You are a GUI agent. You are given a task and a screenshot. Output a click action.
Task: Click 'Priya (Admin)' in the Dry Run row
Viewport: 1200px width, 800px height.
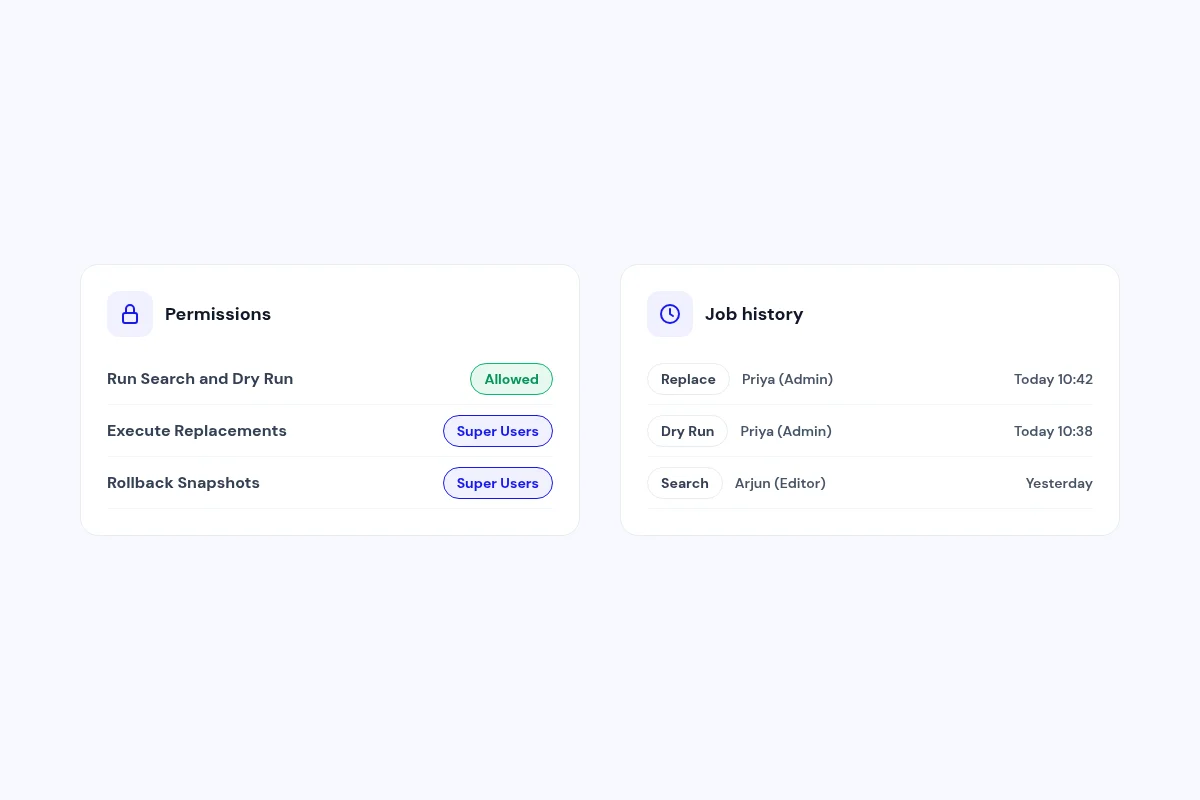786,431
